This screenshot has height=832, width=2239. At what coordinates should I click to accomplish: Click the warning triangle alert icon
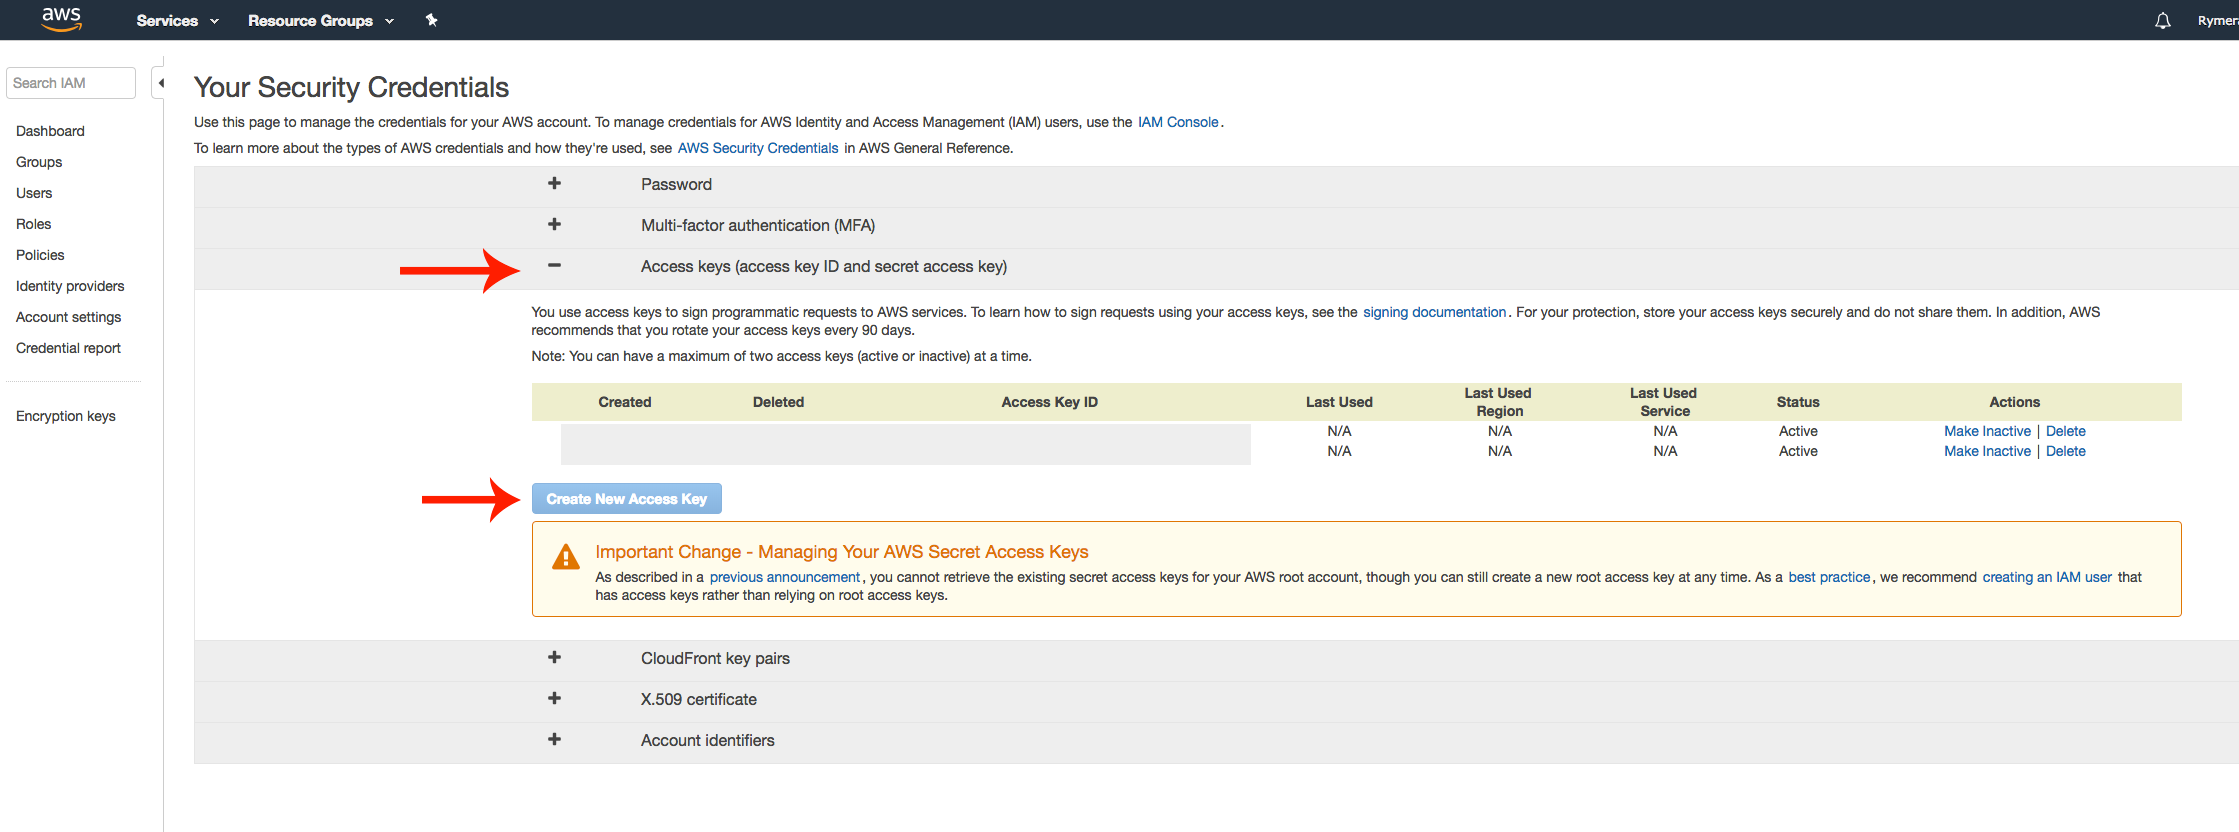click(566, 557)
